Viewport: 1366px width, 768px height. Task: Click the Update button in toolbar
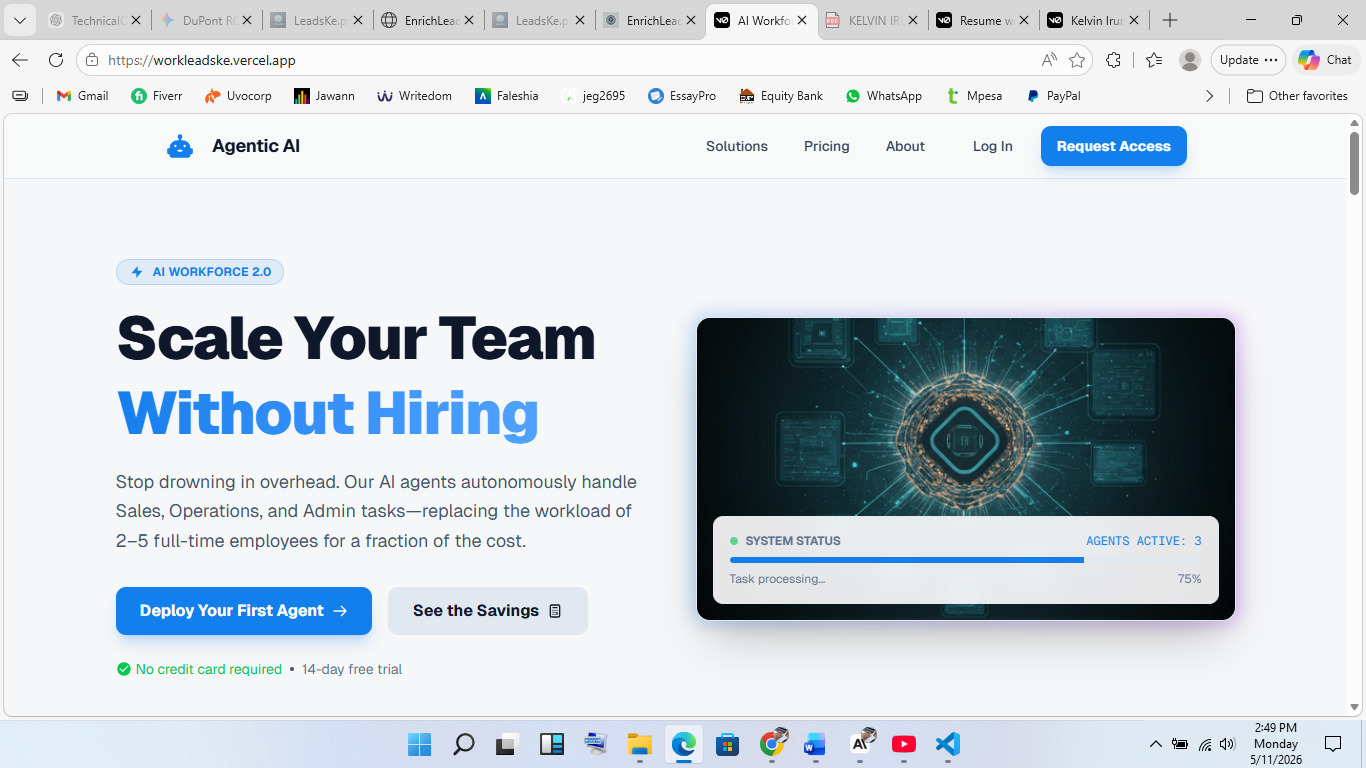1248,60
